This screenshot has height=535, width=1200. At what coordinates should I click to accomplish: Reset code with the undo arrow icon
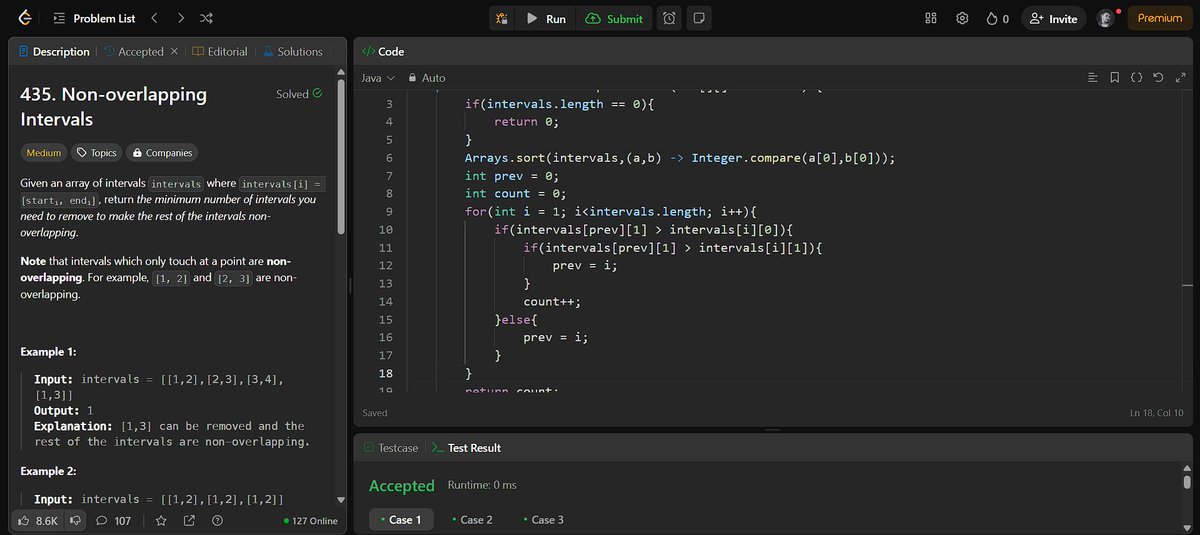[x=1158, y=78]
